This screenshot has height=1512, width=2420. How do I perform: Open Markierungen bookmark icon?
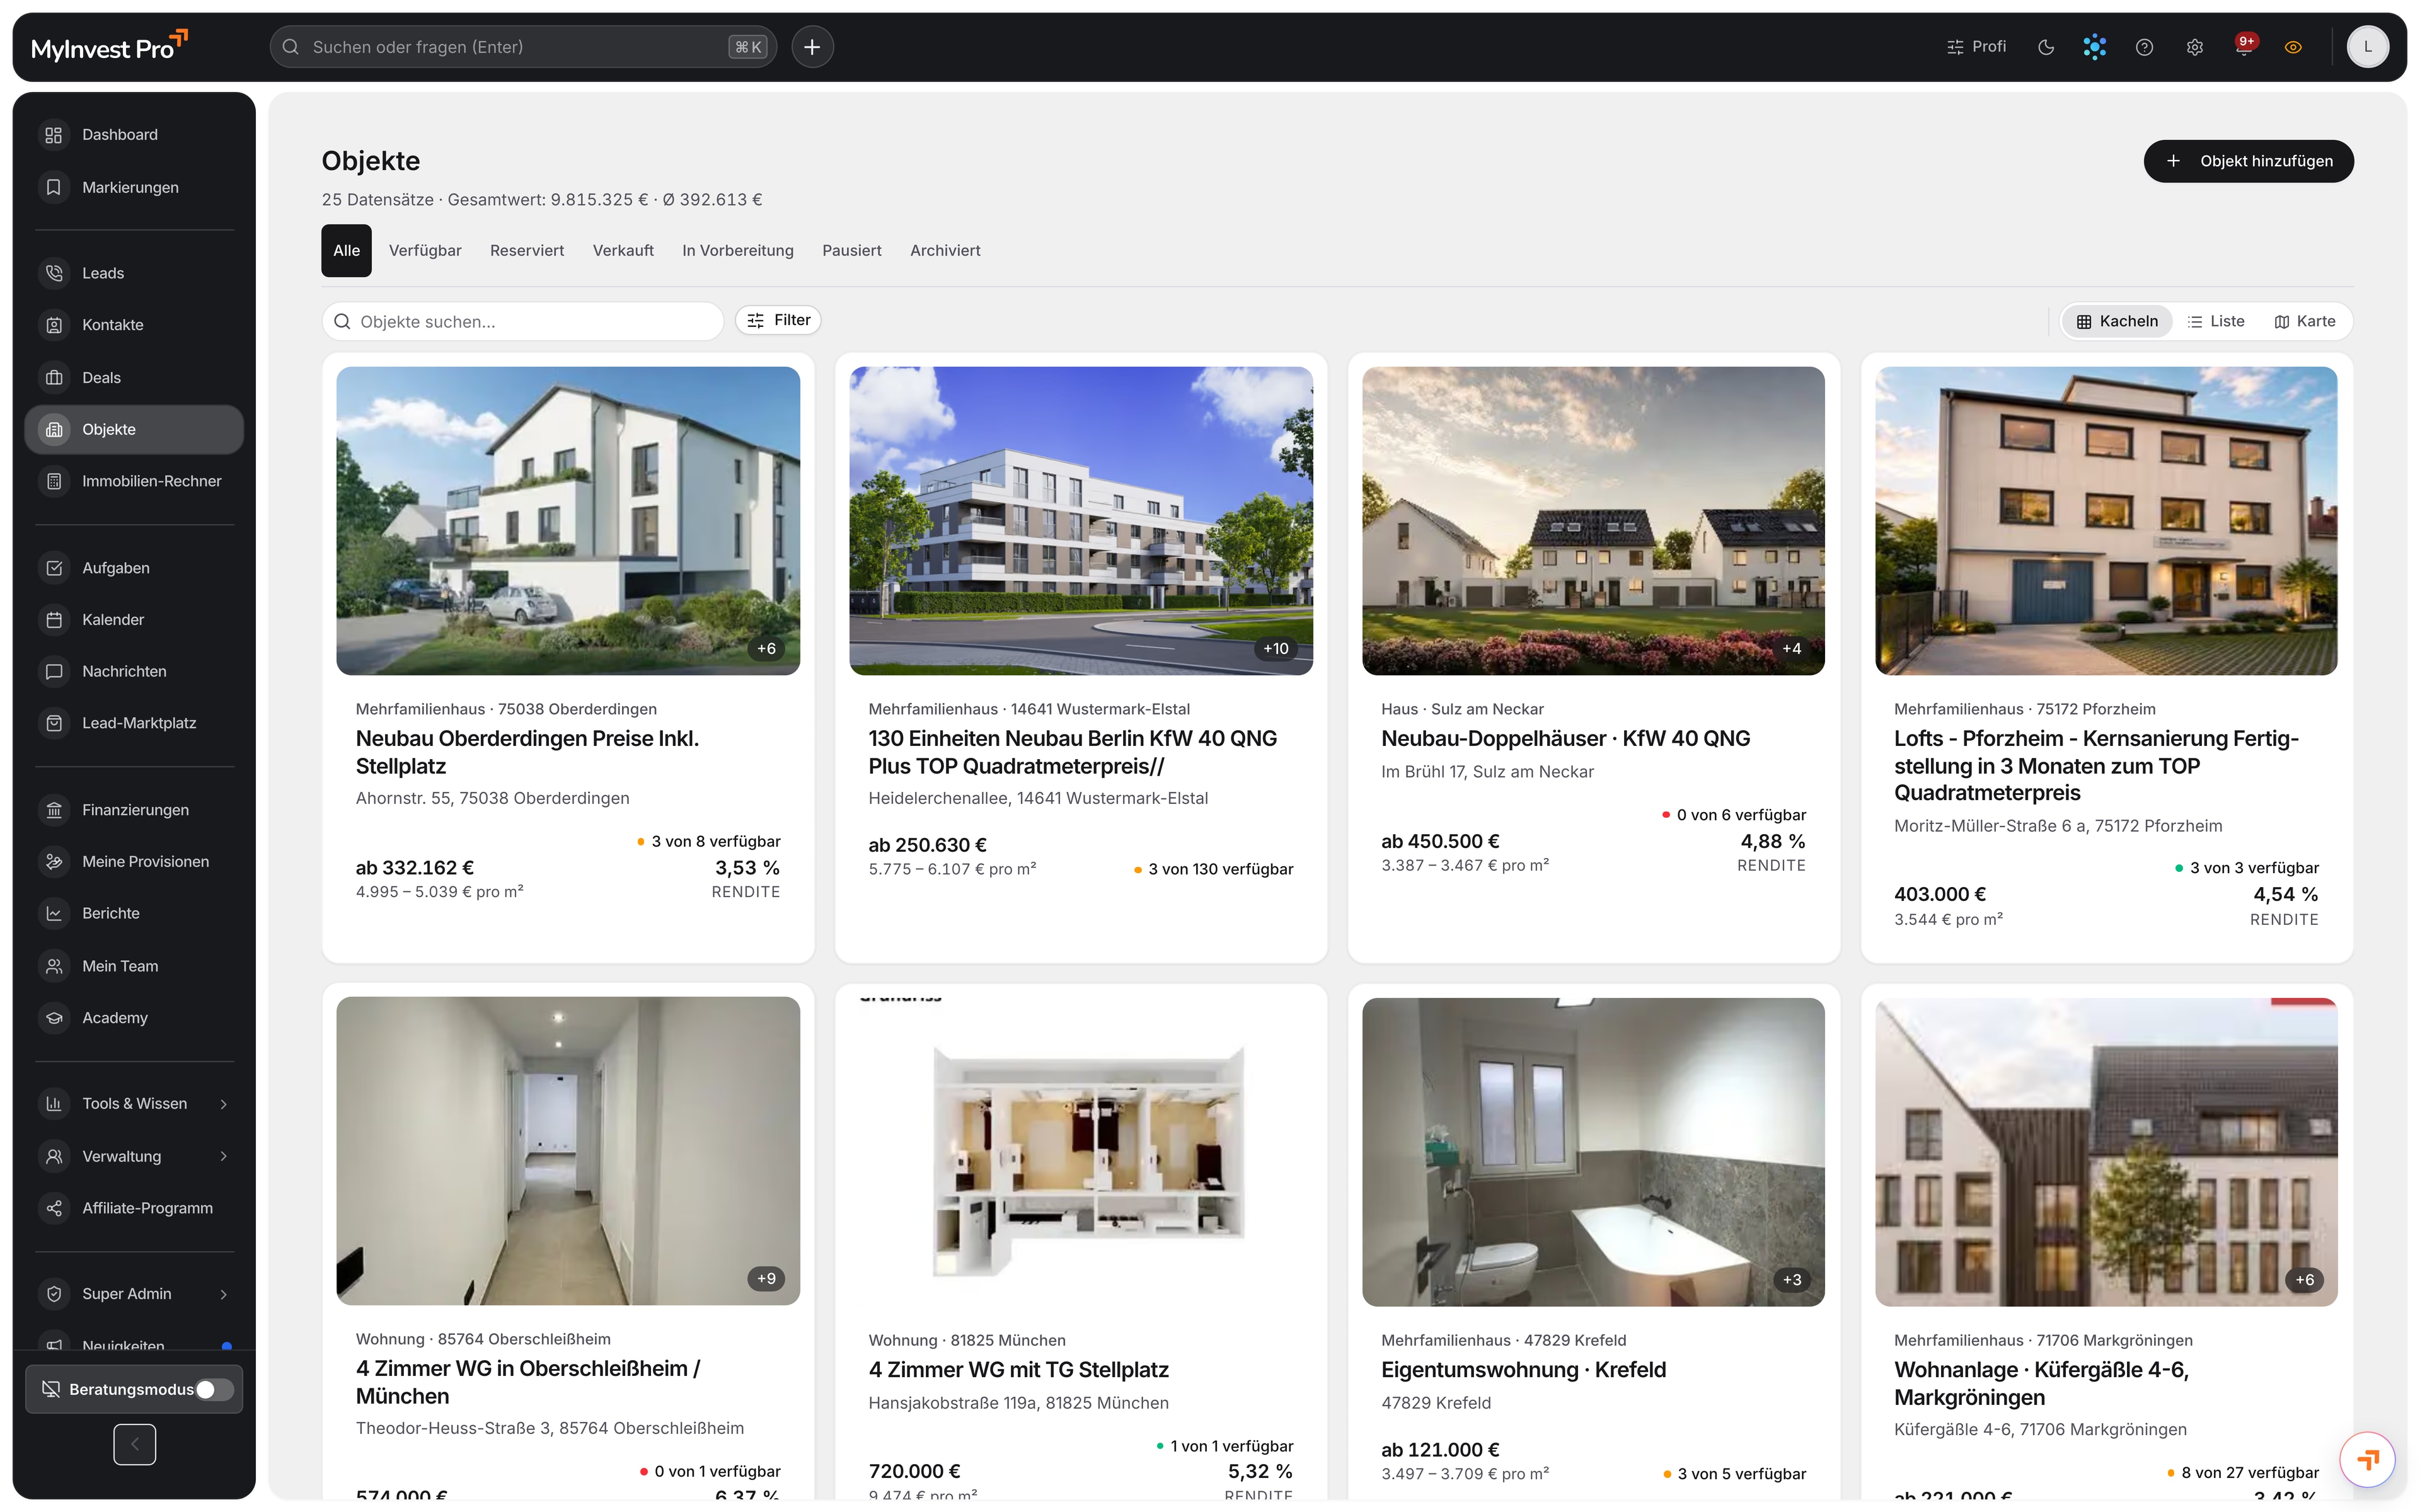pos(54,187)
